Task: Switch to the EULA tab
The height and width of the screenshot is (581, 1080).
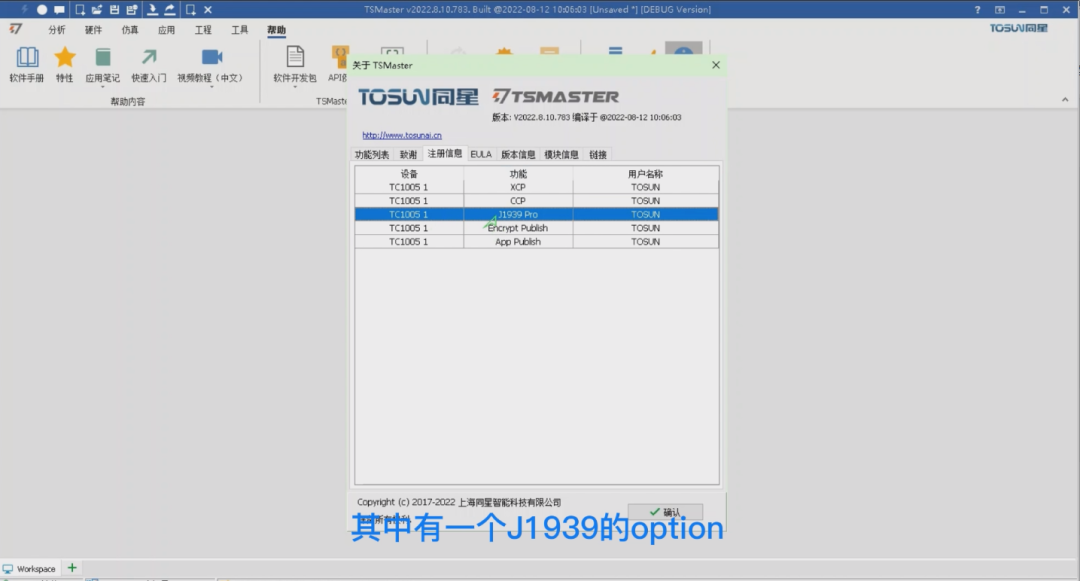Action: [x=481, y=154]
